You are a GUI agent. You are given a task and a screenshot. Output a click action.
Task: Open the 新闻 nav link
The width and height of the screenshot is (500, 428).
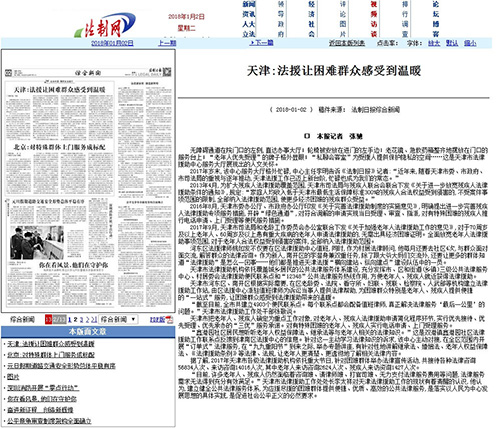tap(249, 4)
